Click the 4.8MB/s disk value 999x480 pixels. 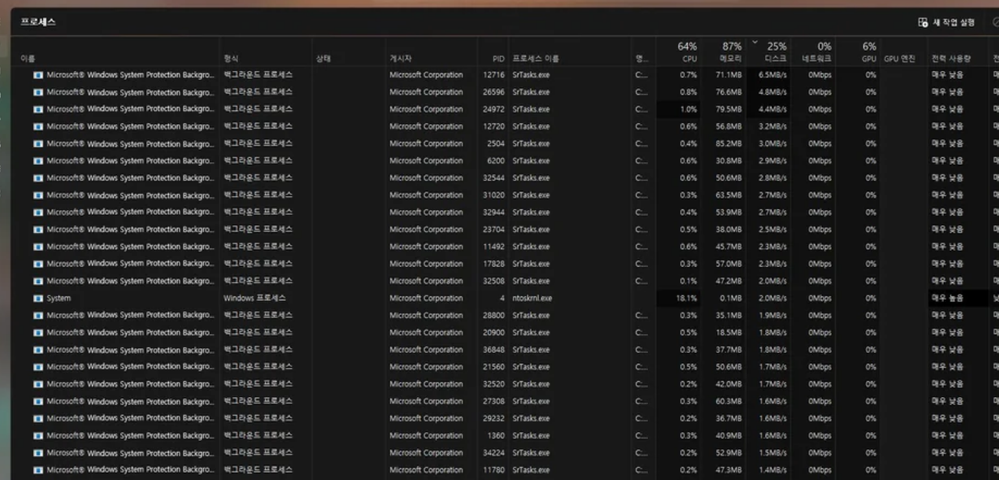pyautogui.click(x=772, y=92)
